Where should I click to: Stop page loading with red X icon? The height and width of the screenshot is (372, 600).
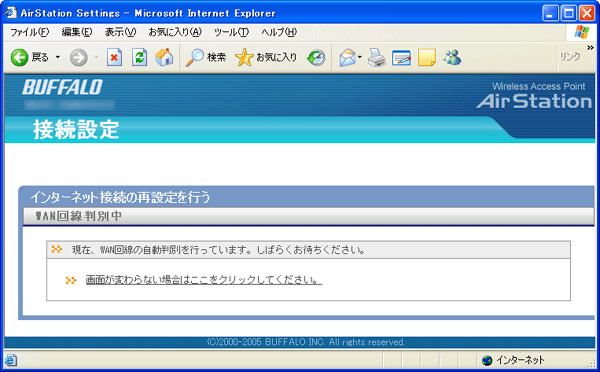point(114,58)
